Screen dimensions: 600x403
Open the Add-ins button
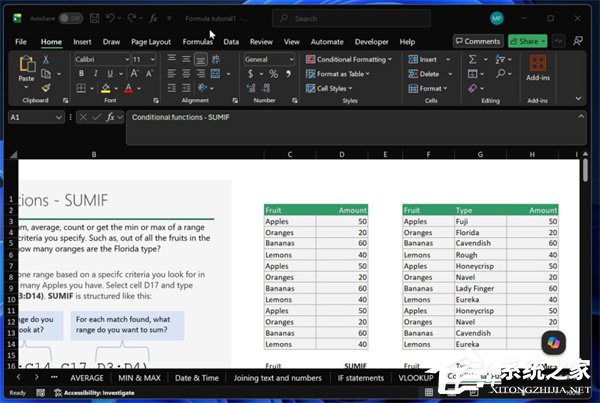pyautogui.click(x=538, y=68)
